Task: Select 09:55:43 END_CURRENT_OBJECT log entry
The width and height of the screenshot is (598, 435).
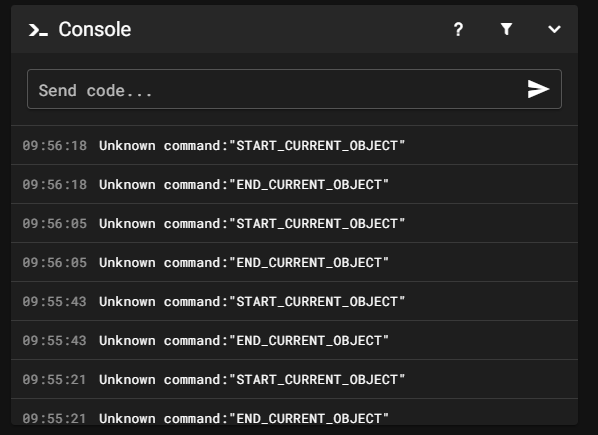Action: coord(294,340)
